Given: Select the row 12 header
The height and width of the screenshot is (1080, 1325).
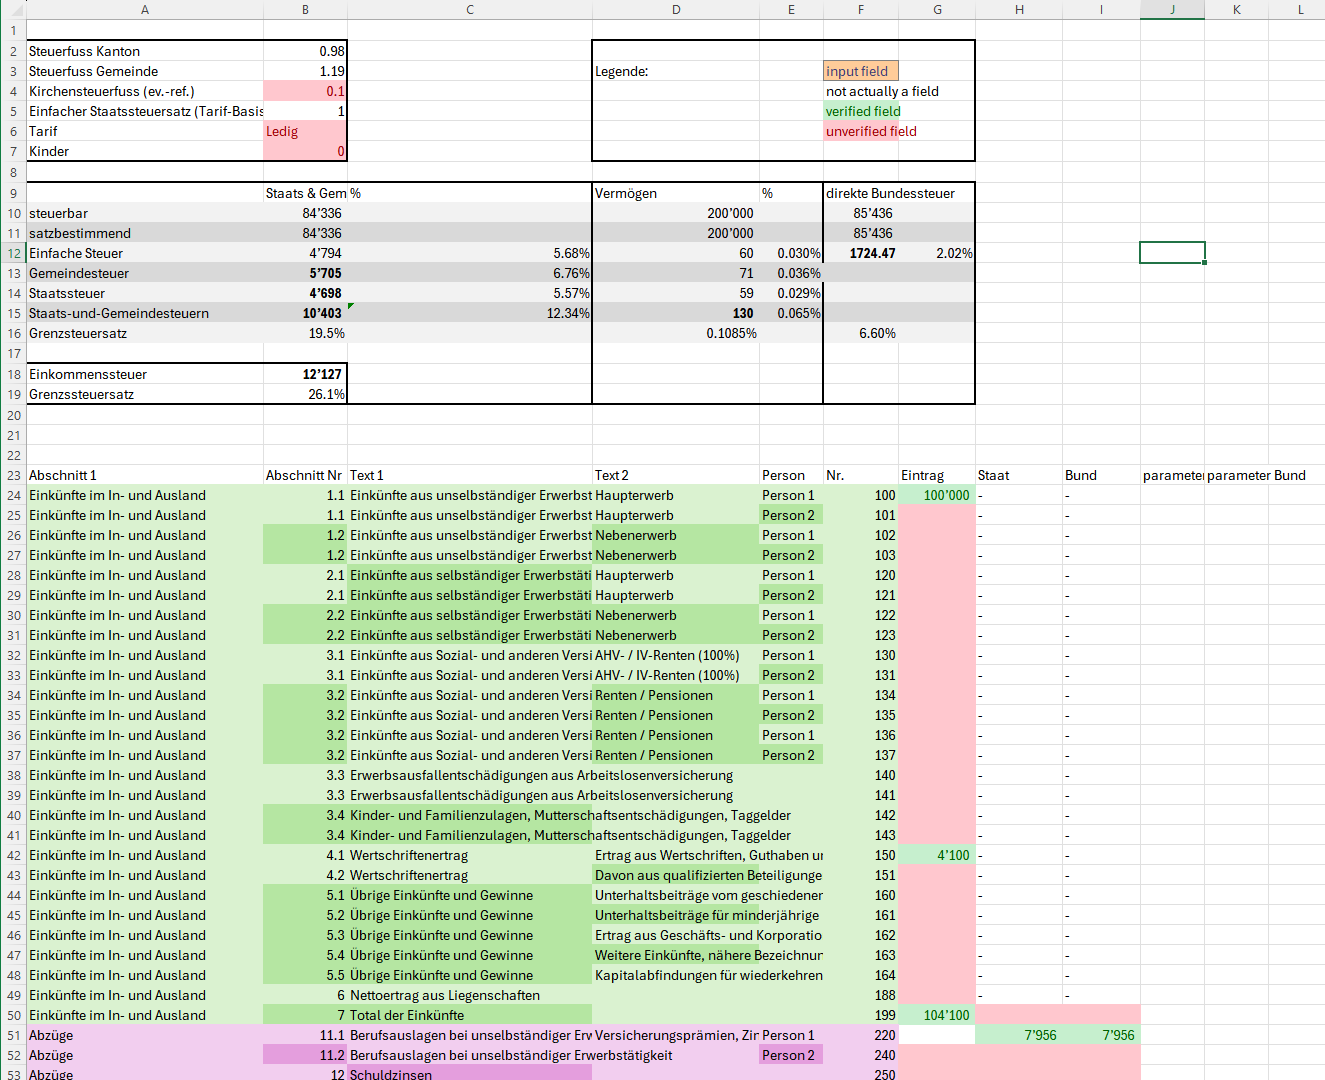Looking at the screenshot, I should (x=13, y=253).
